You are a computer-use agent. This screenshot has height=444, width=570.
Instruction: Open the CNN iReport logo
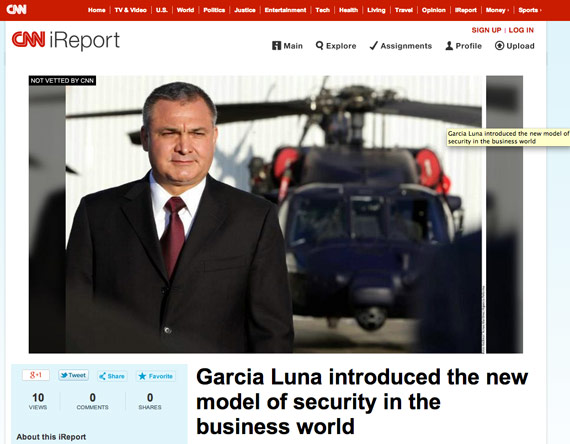(x=65, y=40)
